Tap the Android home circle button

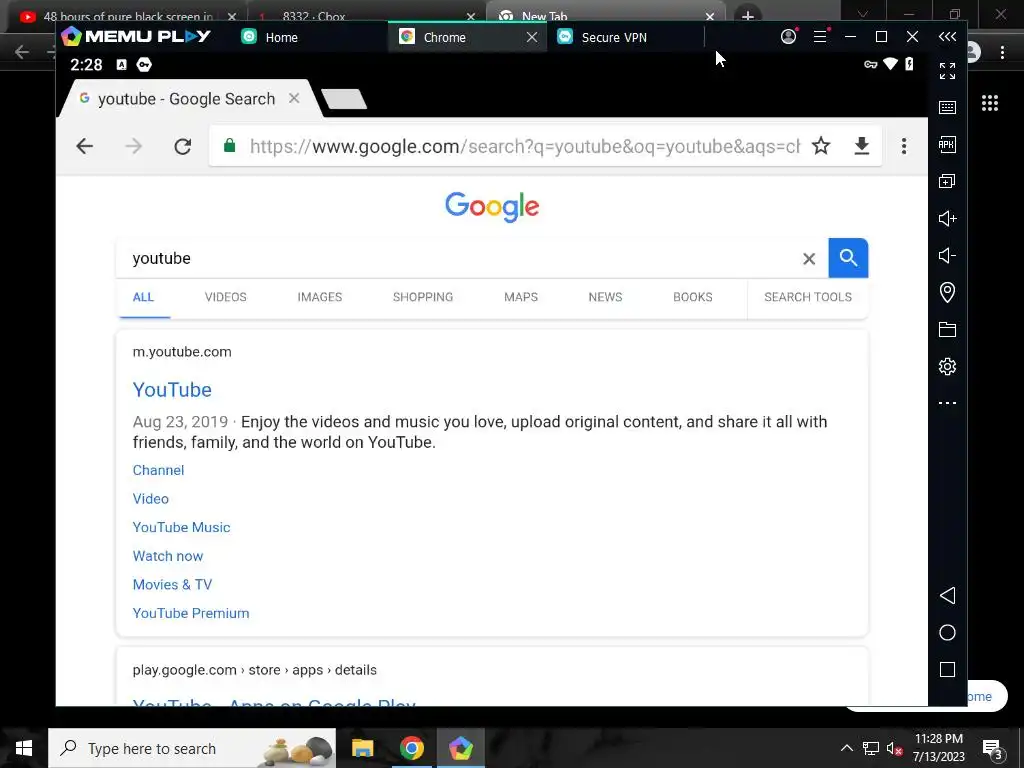(947, 633)
